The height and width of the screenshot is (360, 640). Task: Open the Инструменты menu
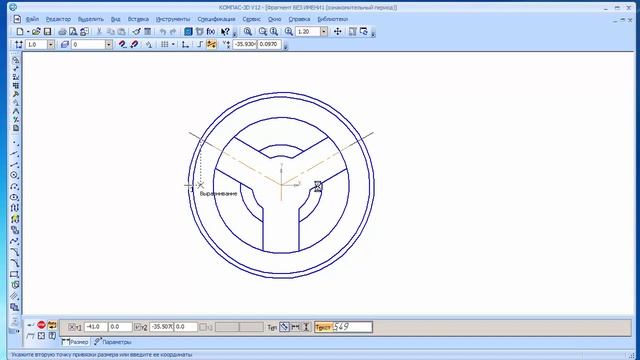(x=173, y=19)
